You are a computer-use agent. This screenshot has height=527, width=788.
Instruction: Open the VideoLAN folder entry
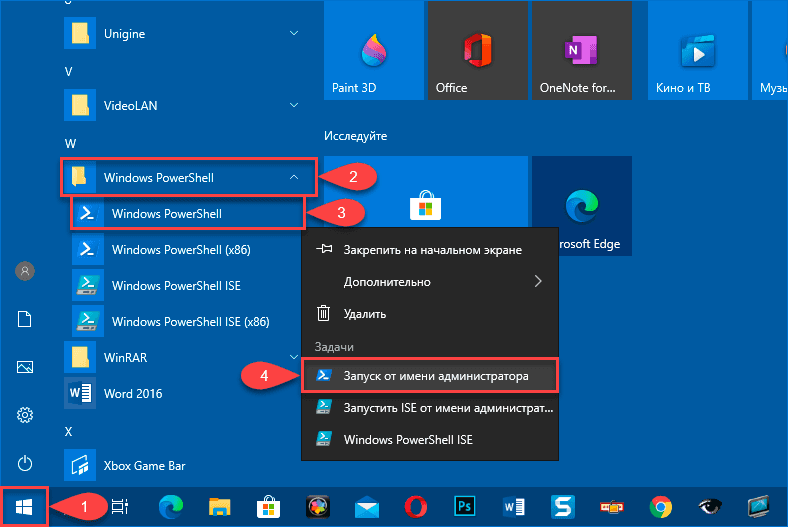point(182,105)
